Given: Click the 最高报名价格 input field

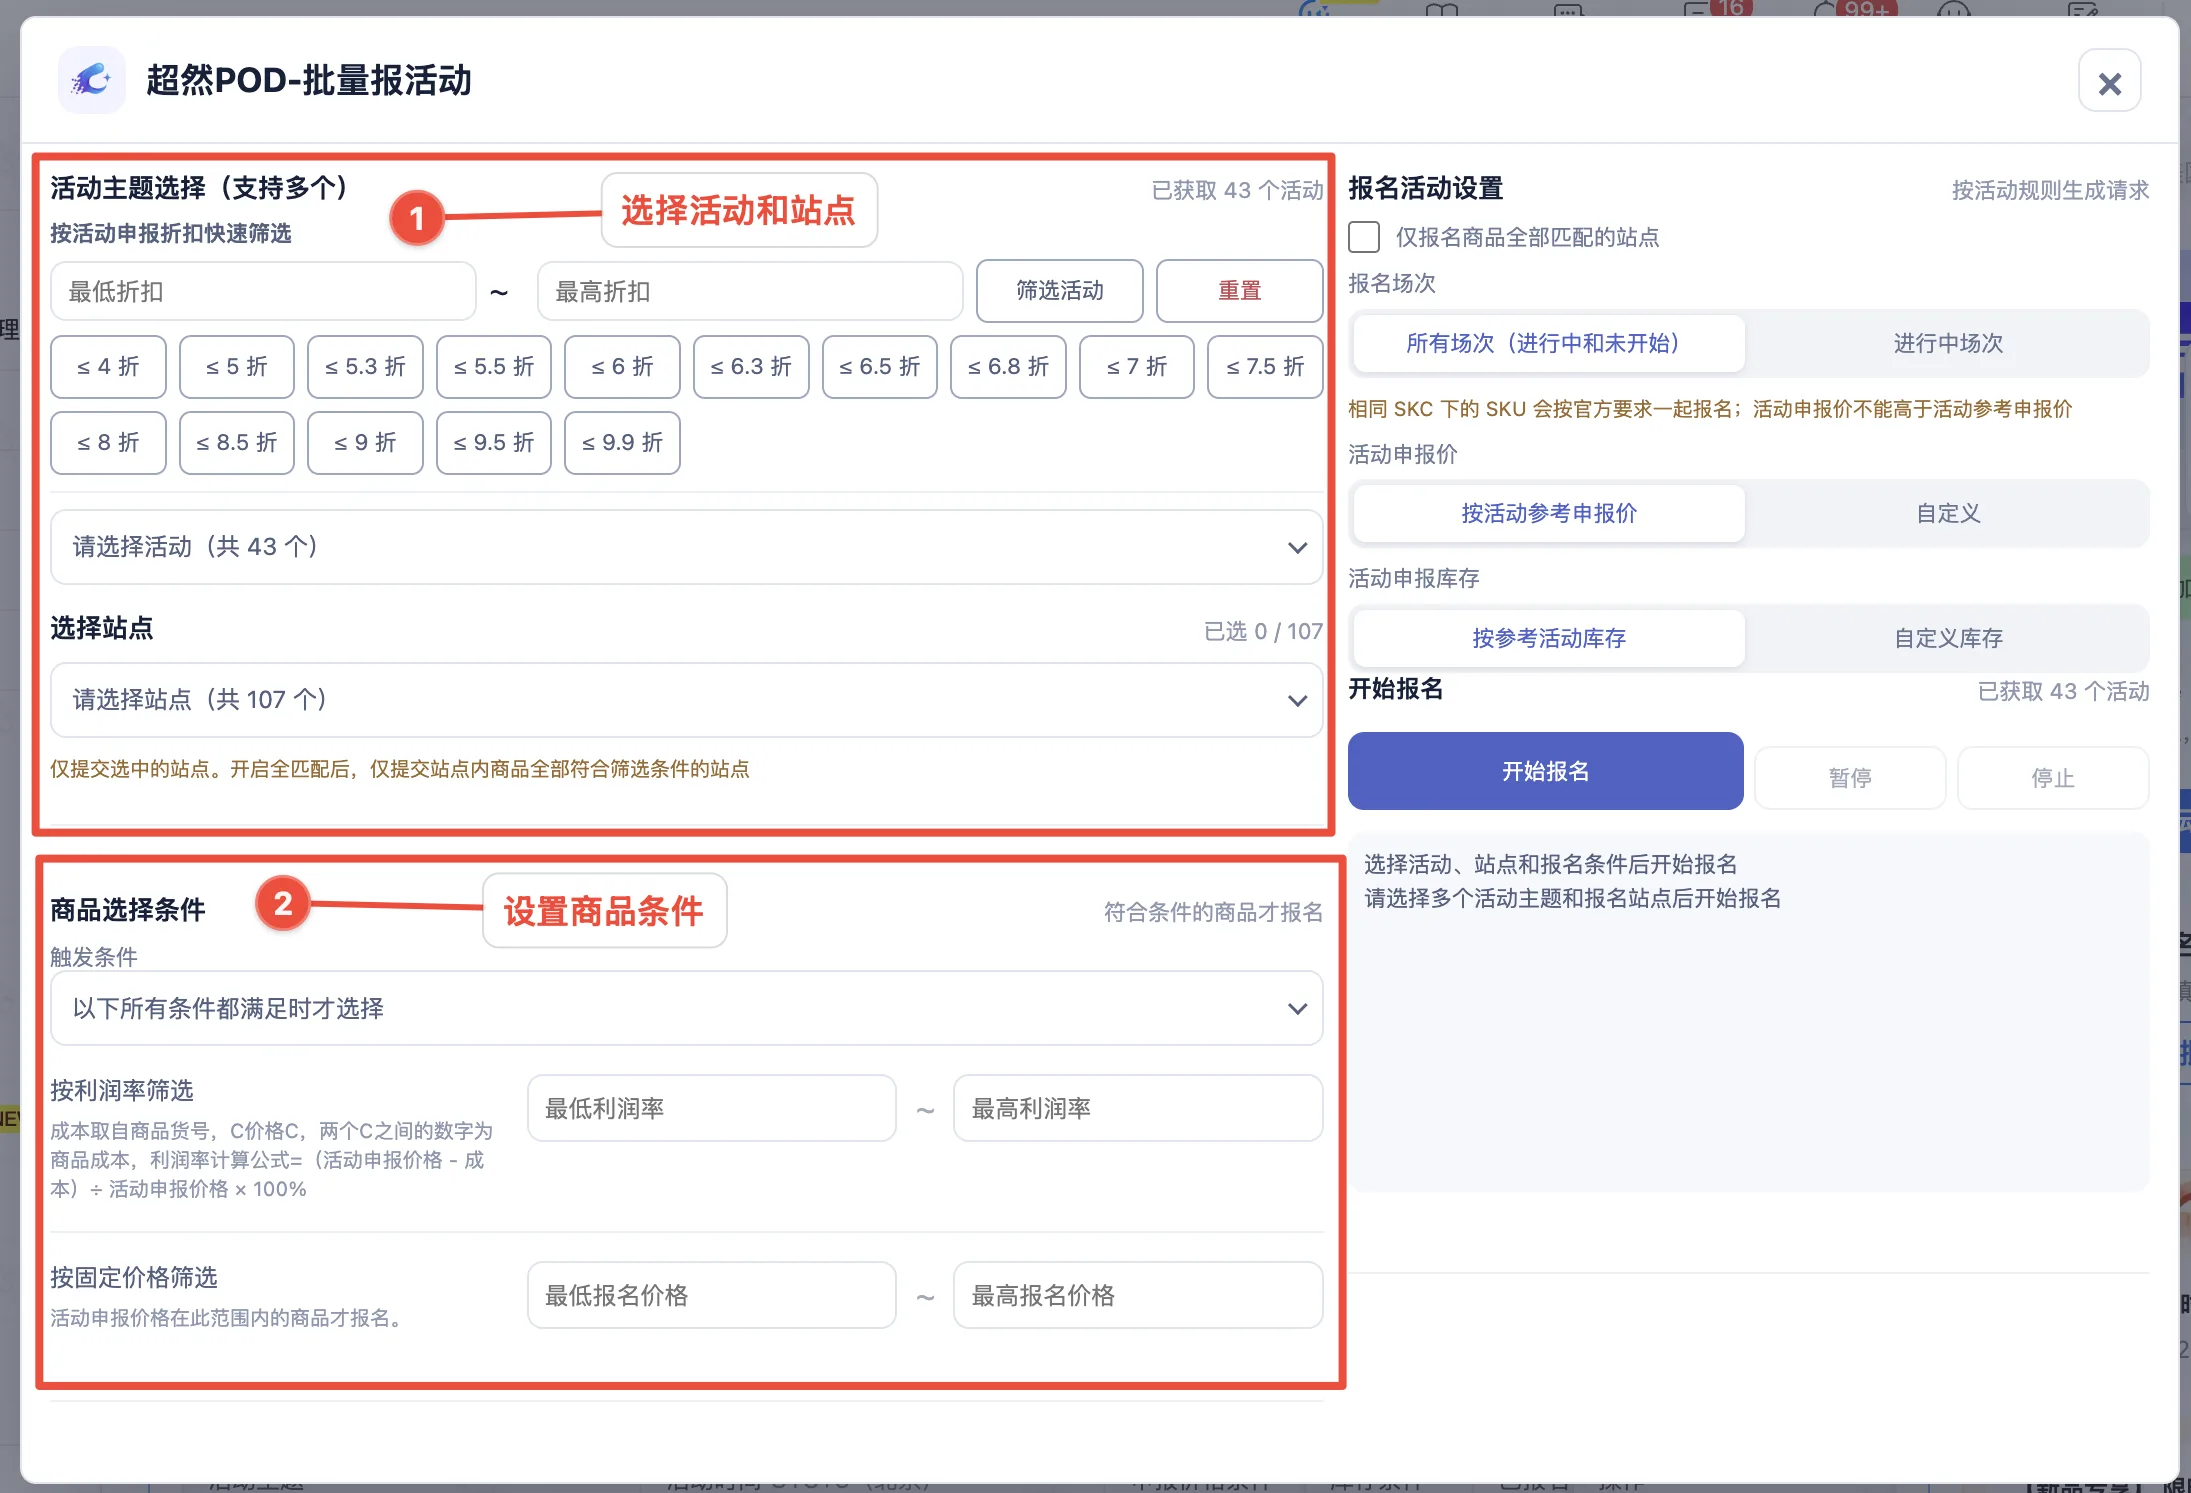Looking at the screenshot, I should click(x=1138, y=1295).
